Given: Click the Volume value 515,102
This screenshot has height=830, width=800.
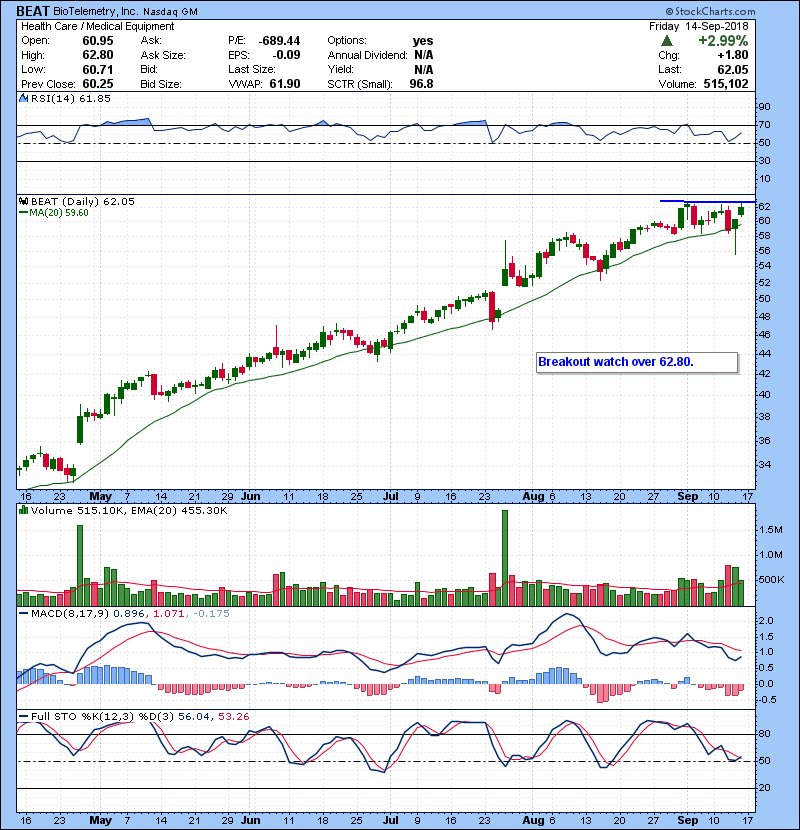Looking at the screenshot, I should (726, 84).
